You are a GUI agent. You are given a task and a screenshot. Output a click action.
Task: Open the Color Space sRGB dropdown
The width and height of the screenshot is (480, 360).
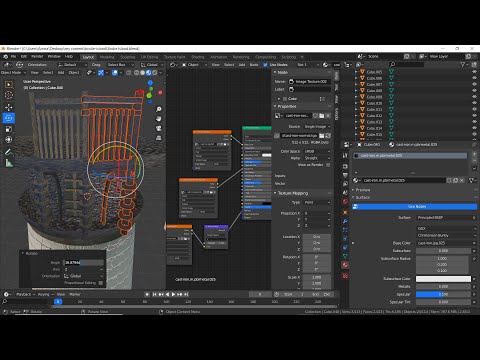[317, 151]
